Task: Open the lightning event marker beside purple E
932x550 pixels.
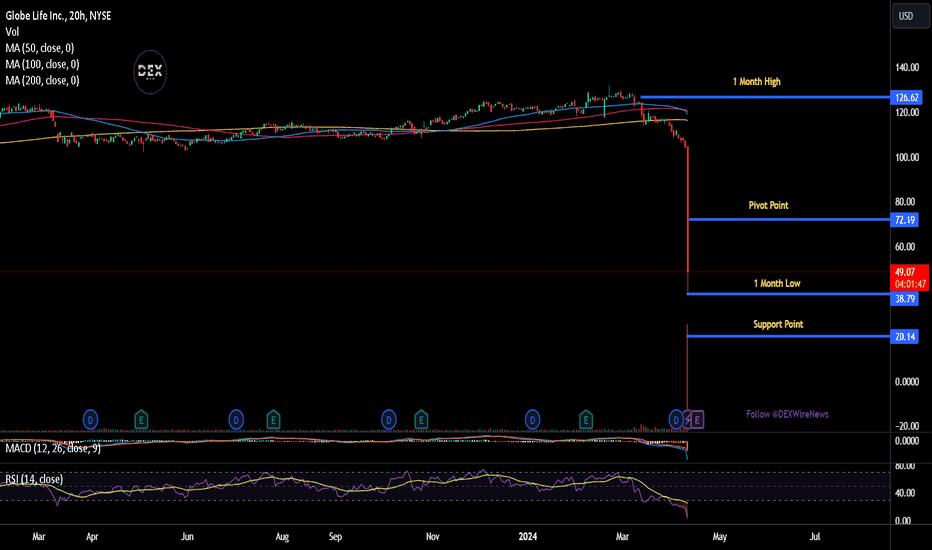Action: (x=688, y=420)
